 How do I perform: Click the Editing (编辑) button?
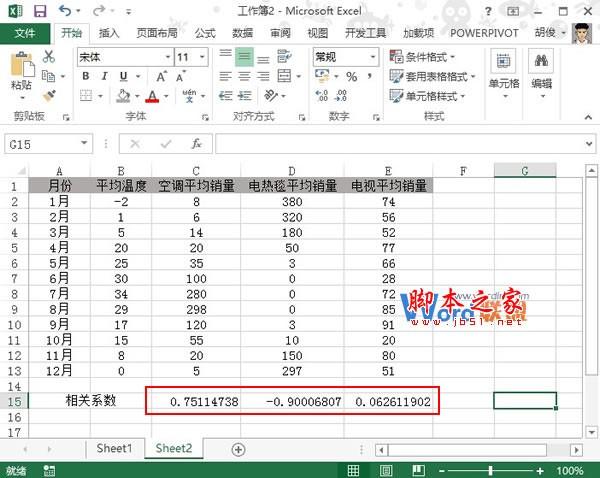541,74
